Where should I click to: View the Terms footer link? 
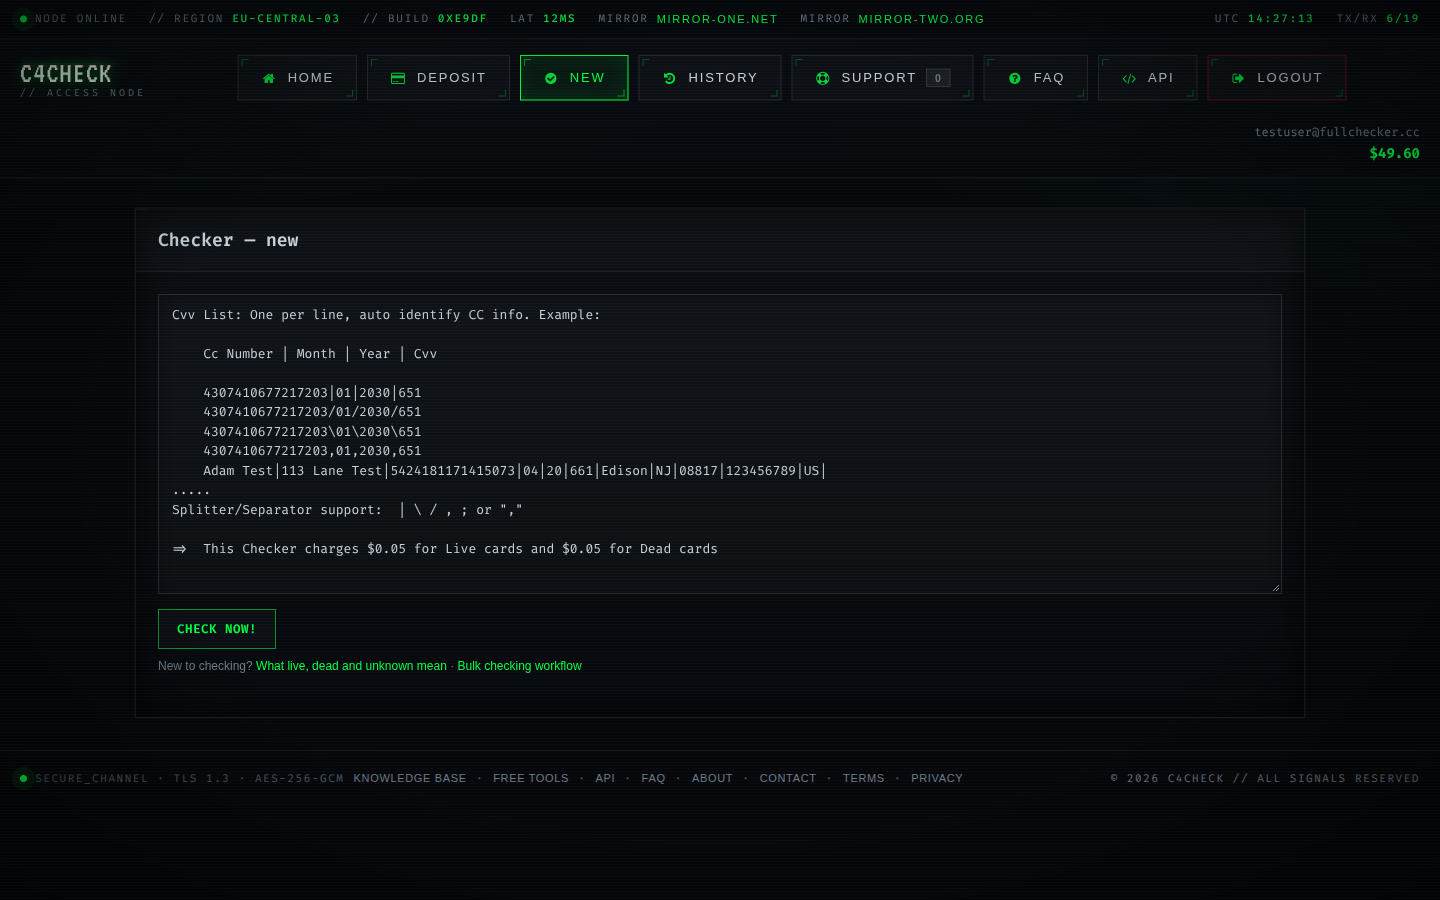pos(864,778)
